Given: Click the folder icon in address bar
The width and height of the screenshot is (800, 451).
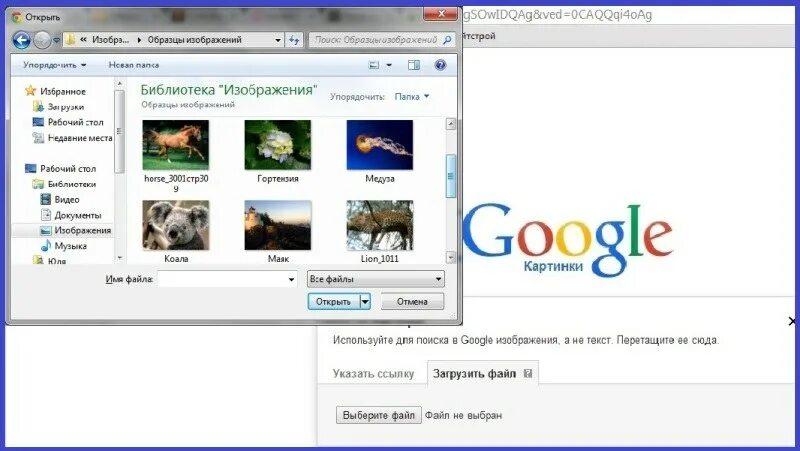Looking at the screenshot, I should coord(70,40).
